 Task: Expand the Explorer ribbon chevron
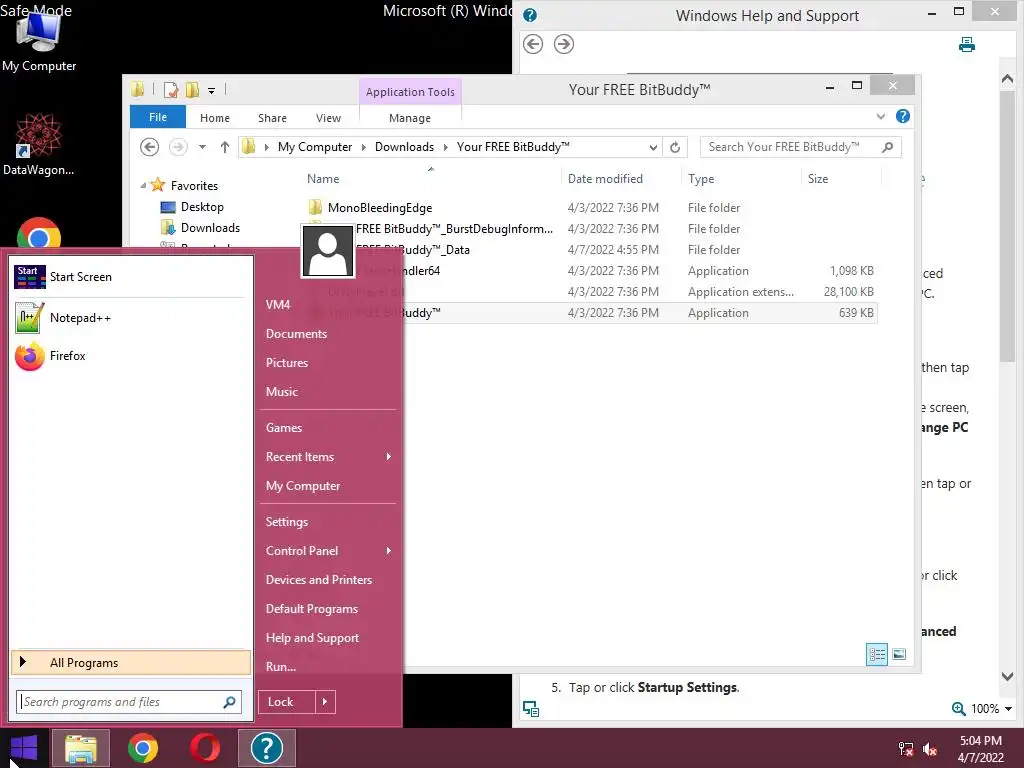(880, 116)
